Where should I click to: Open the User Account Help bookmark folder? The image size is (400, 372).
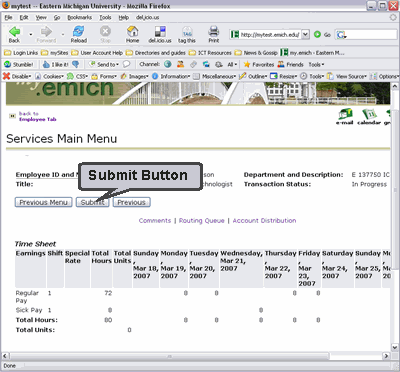(97, 53)
